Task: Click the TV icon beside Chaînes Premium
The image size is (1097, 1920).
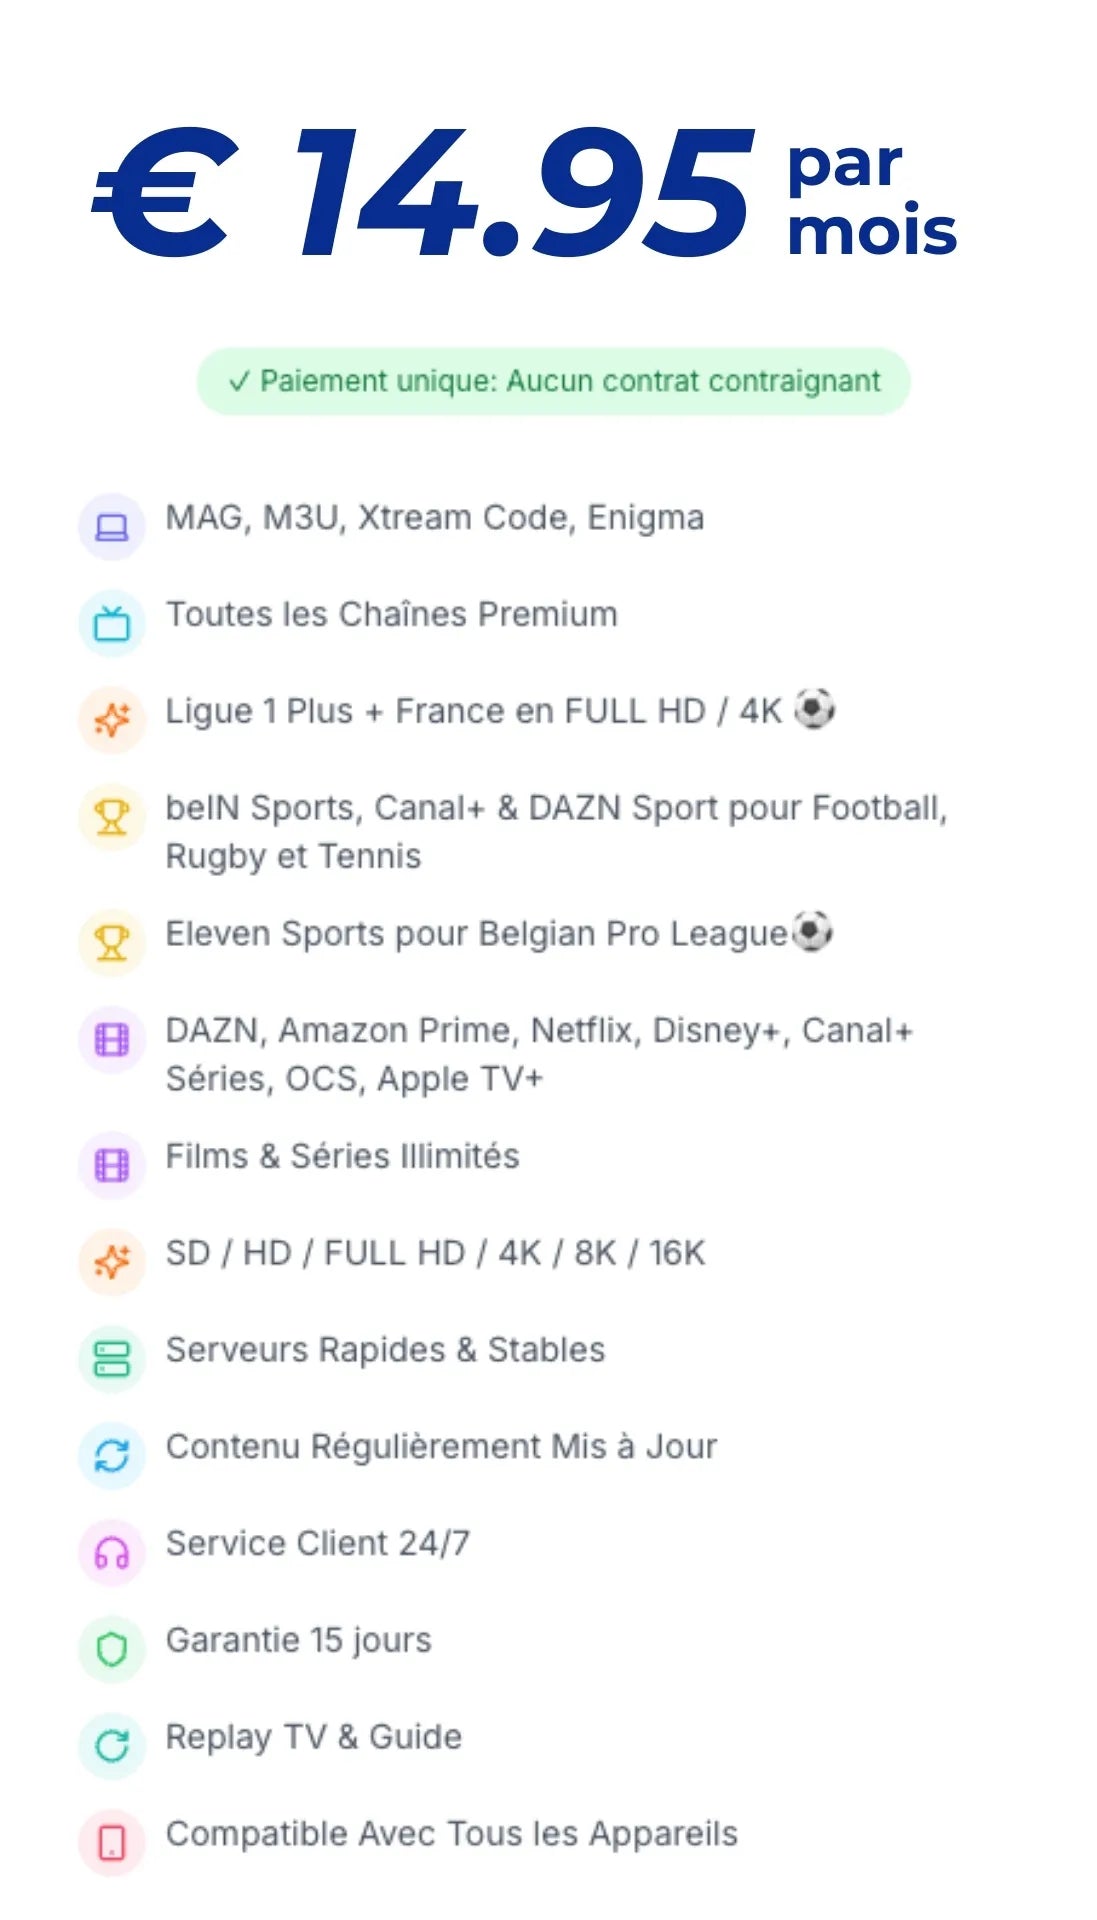Action: (112, 624)
